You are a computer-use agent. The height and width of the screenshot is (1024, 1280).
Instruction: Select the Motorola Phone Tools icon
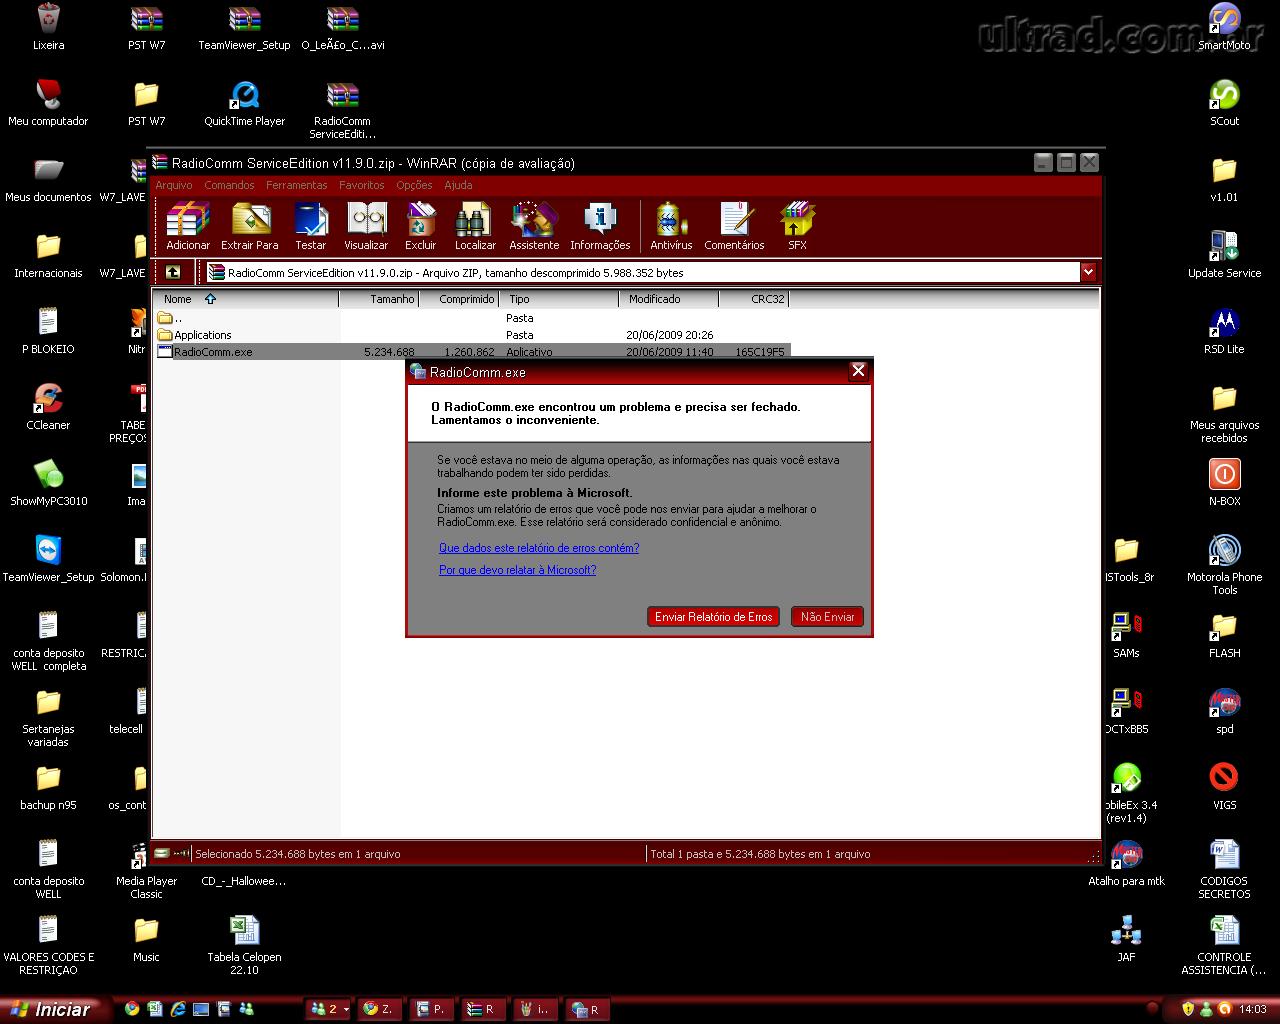[x=1224, y=564]
